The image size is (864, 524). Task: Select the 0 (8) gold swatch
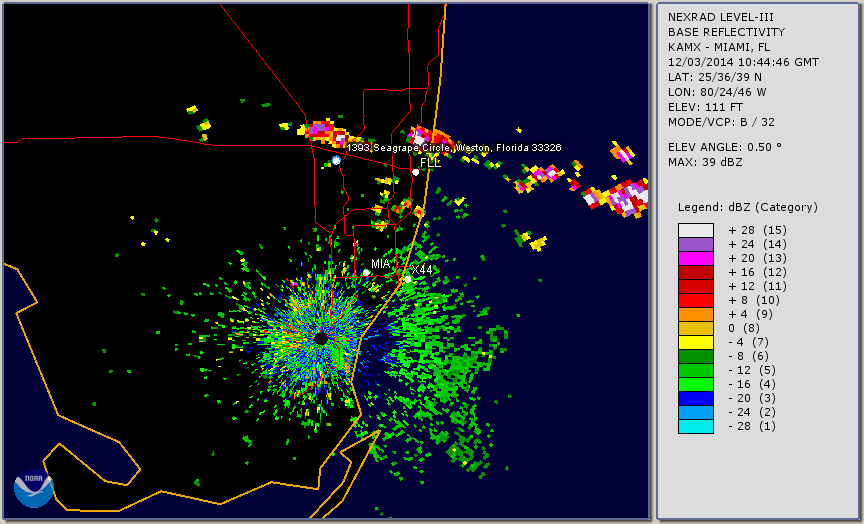coord(696,328)
